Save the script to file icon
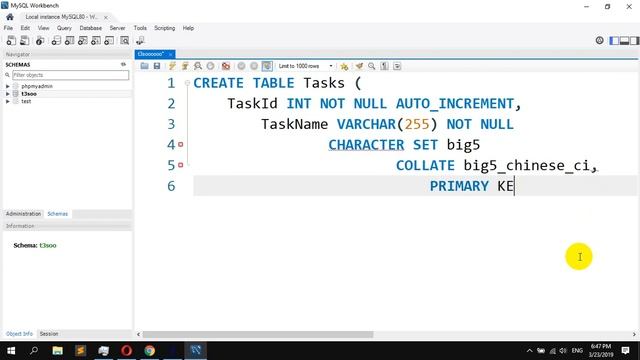Image resolution: width=640 pixels, height=360 pixels. pyautogui.click(x=157, y=66)
